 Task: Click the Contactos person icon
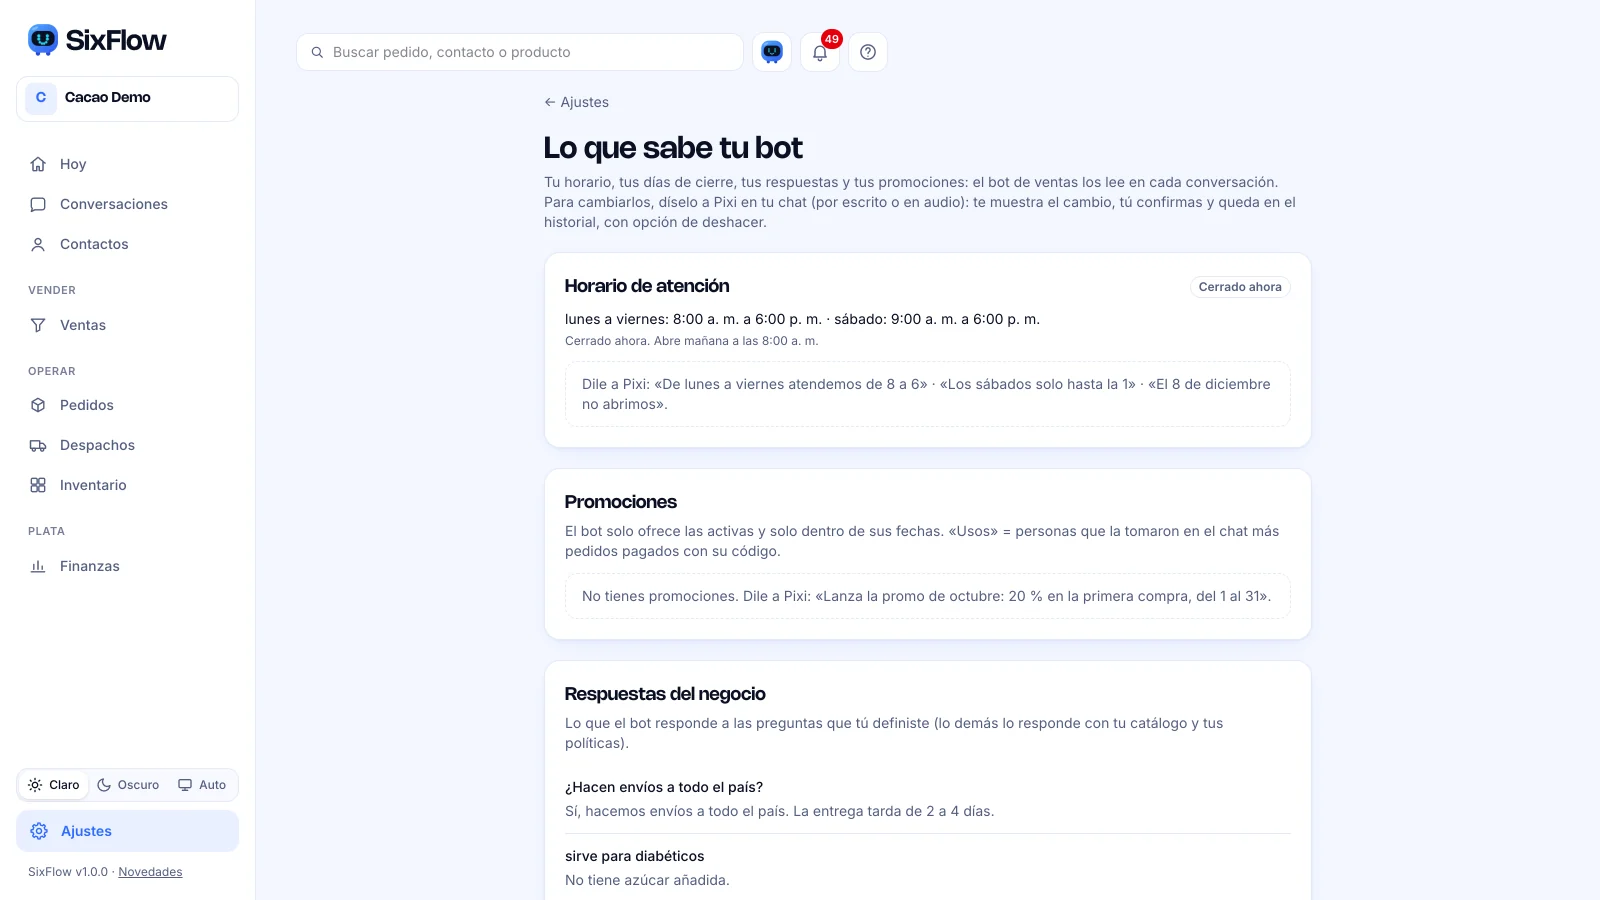coord(38,244)
